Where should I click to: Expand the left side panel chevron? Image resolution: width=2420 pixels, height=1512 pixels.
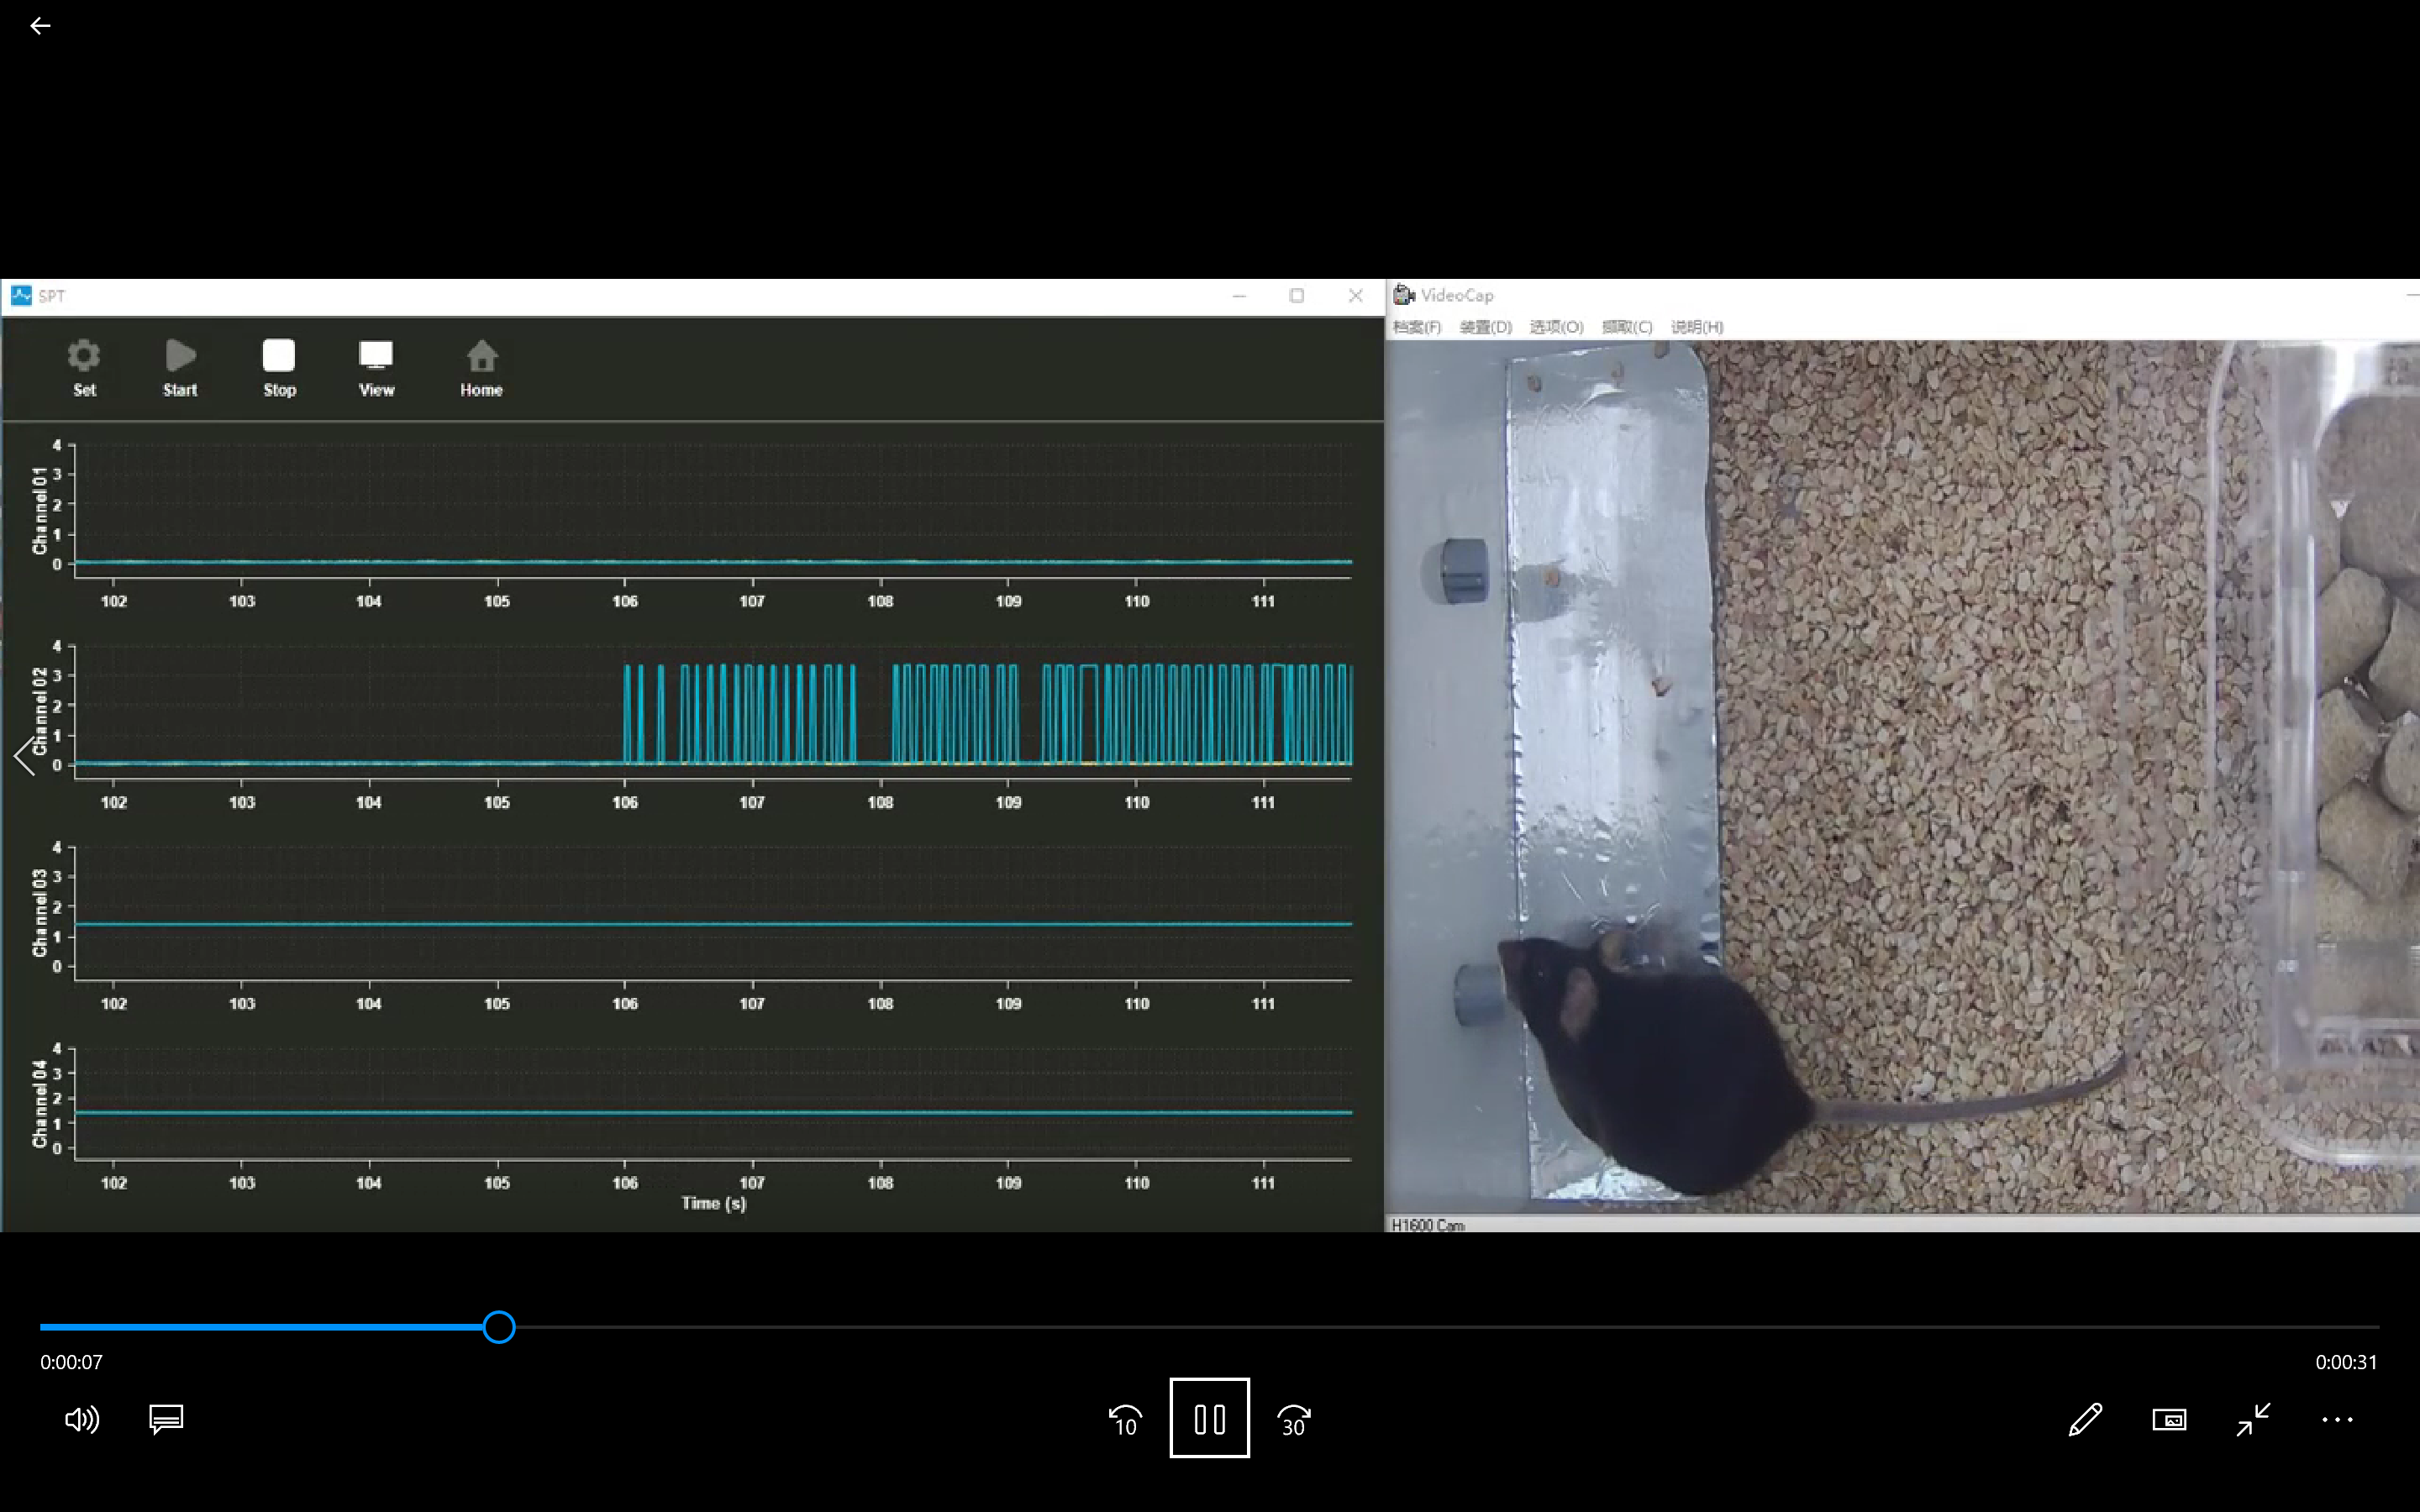click(24, 754)
